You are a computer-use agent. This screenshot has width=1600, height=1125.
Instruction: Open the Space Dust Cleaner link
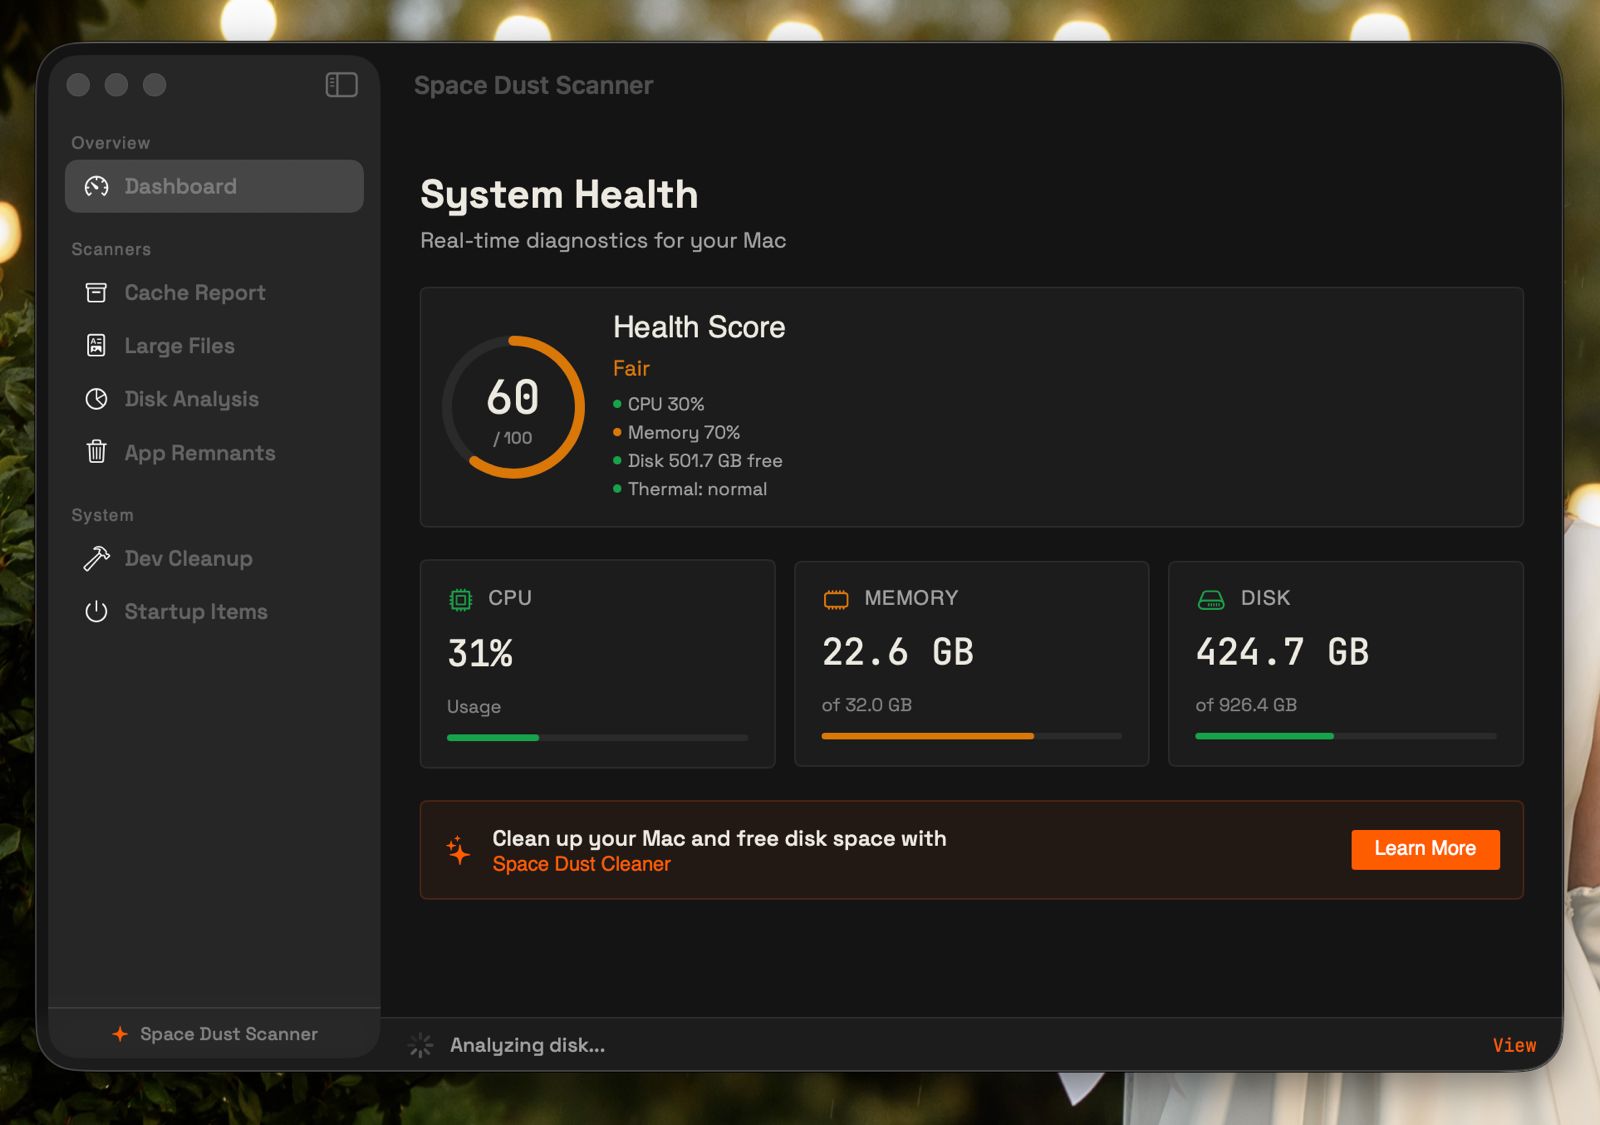581,863
